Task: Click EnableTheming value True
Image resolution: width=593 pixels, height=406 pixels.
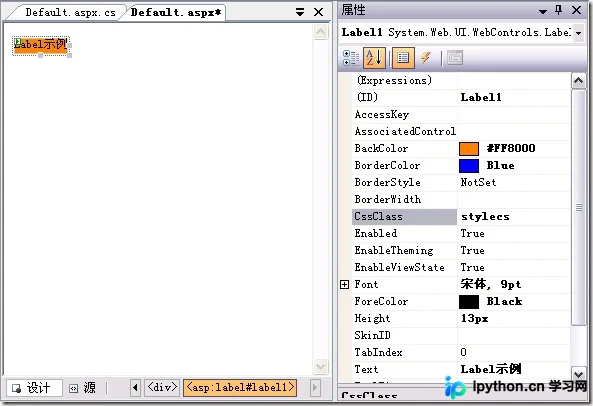Action: coord(472,251)
